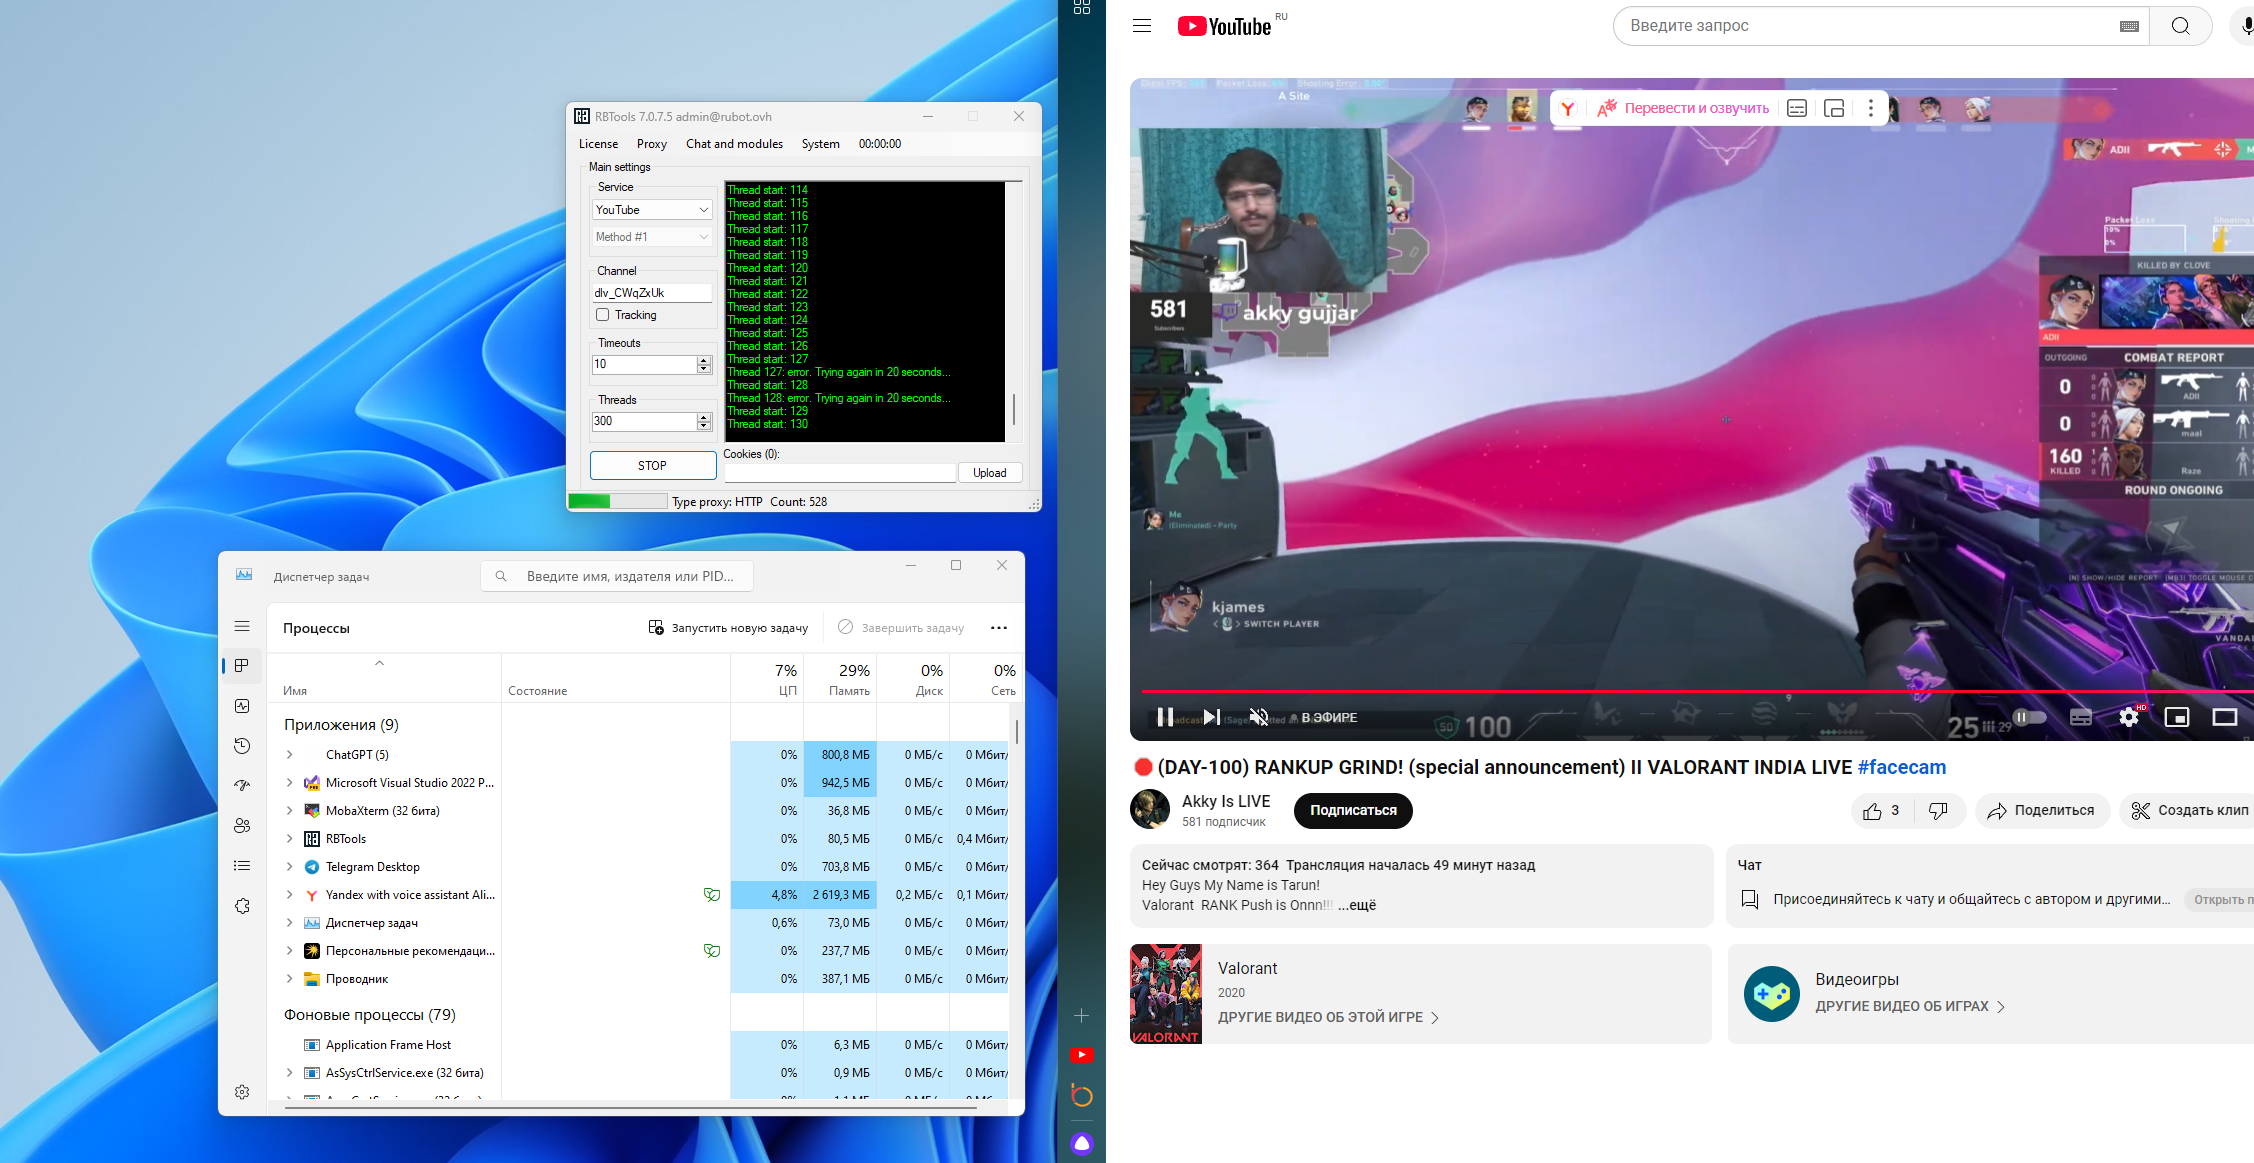Screen dimensions: 2254x1163
Task: Switch the player to theater mode
Action: (x=2224, y=717)
